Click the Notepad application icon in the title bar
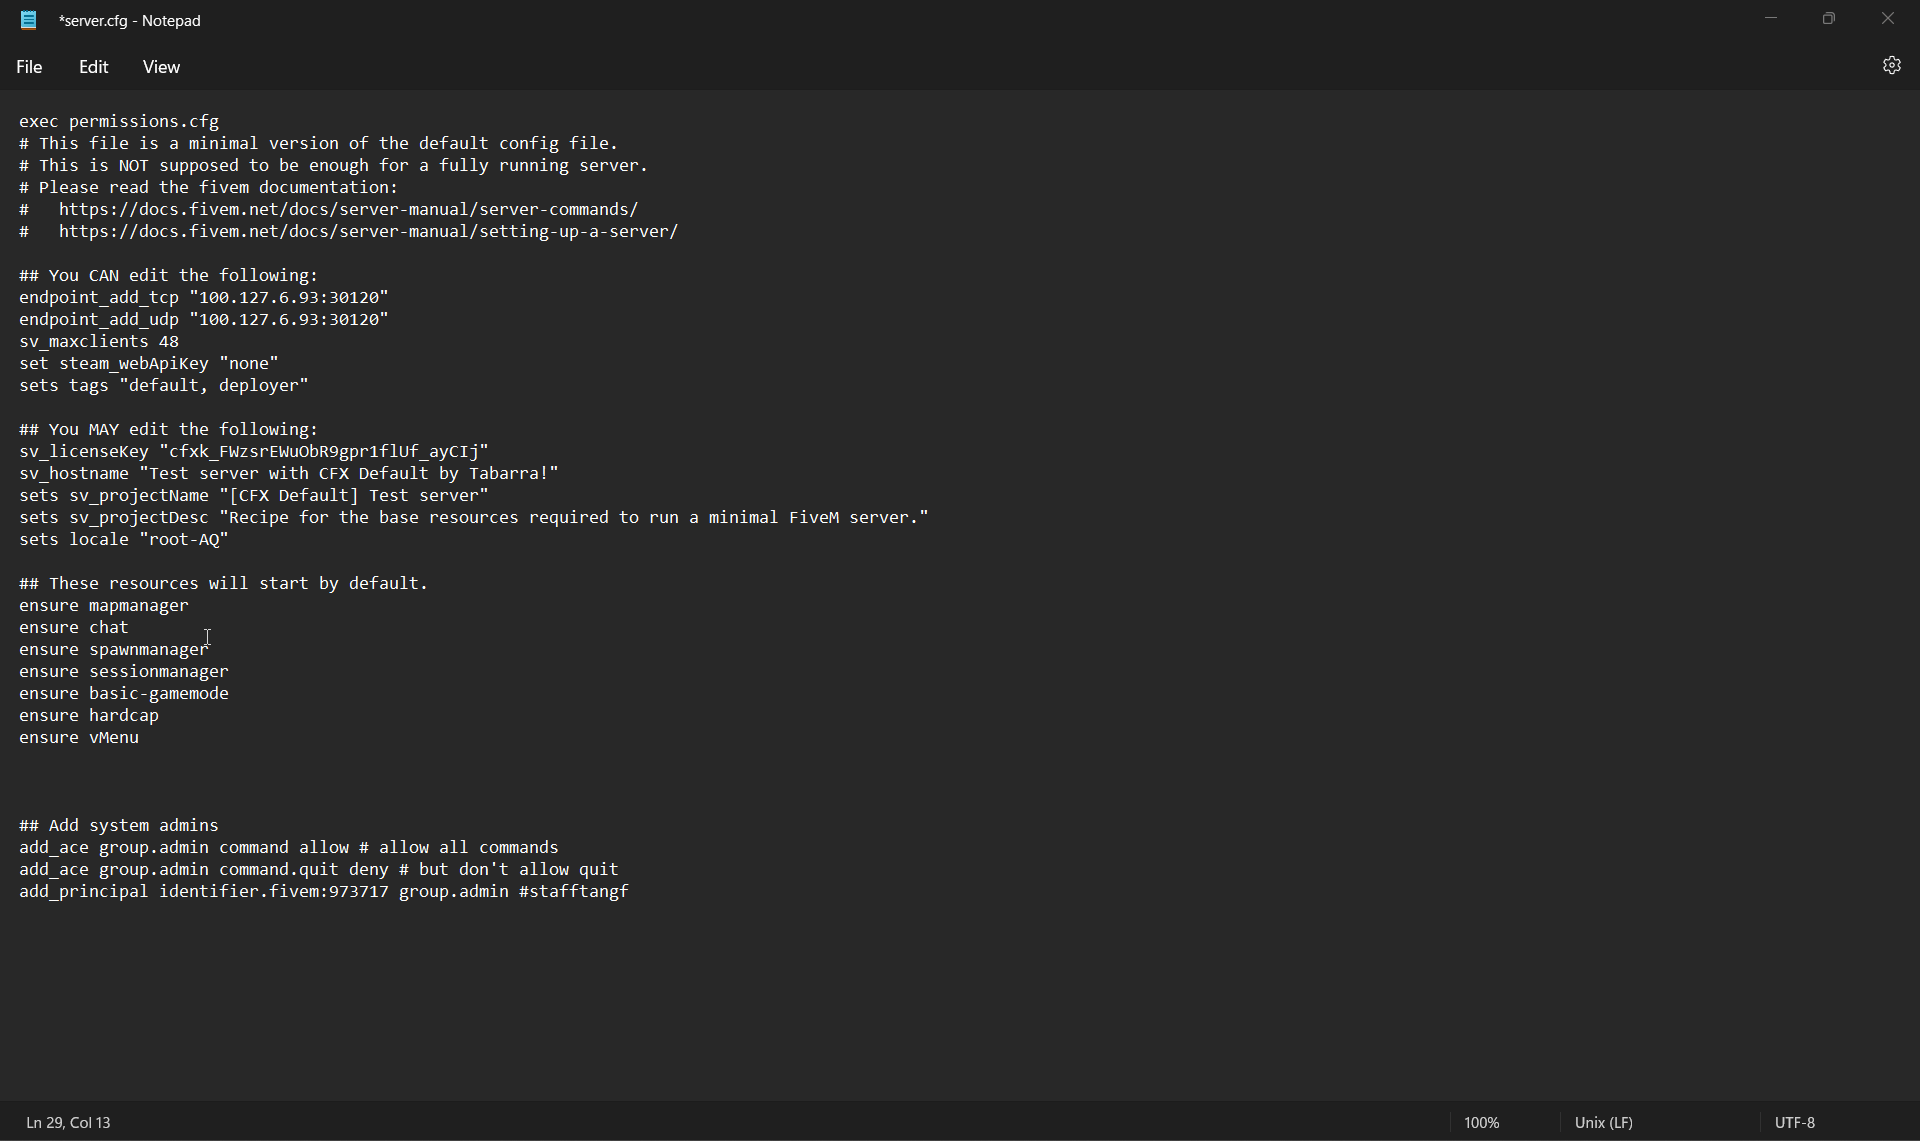 [28, 20]
